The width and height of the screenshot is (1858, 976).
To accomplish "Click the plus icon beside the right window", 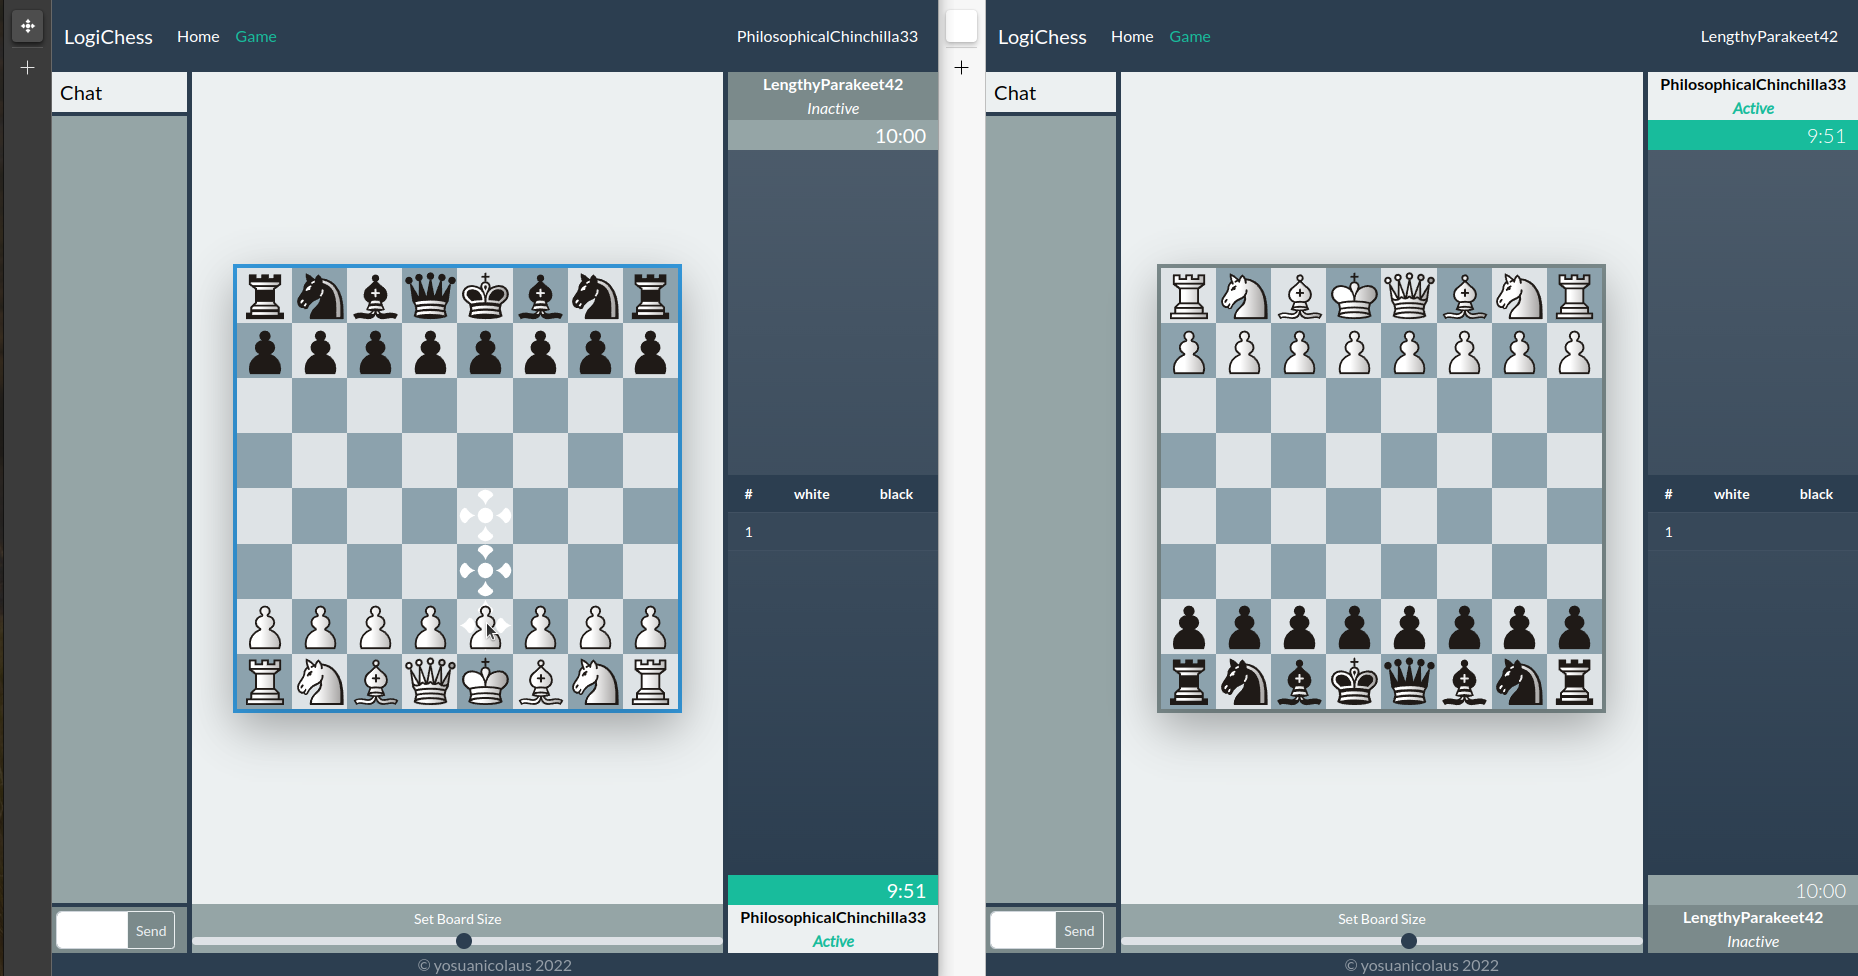I will pos(962,68).
